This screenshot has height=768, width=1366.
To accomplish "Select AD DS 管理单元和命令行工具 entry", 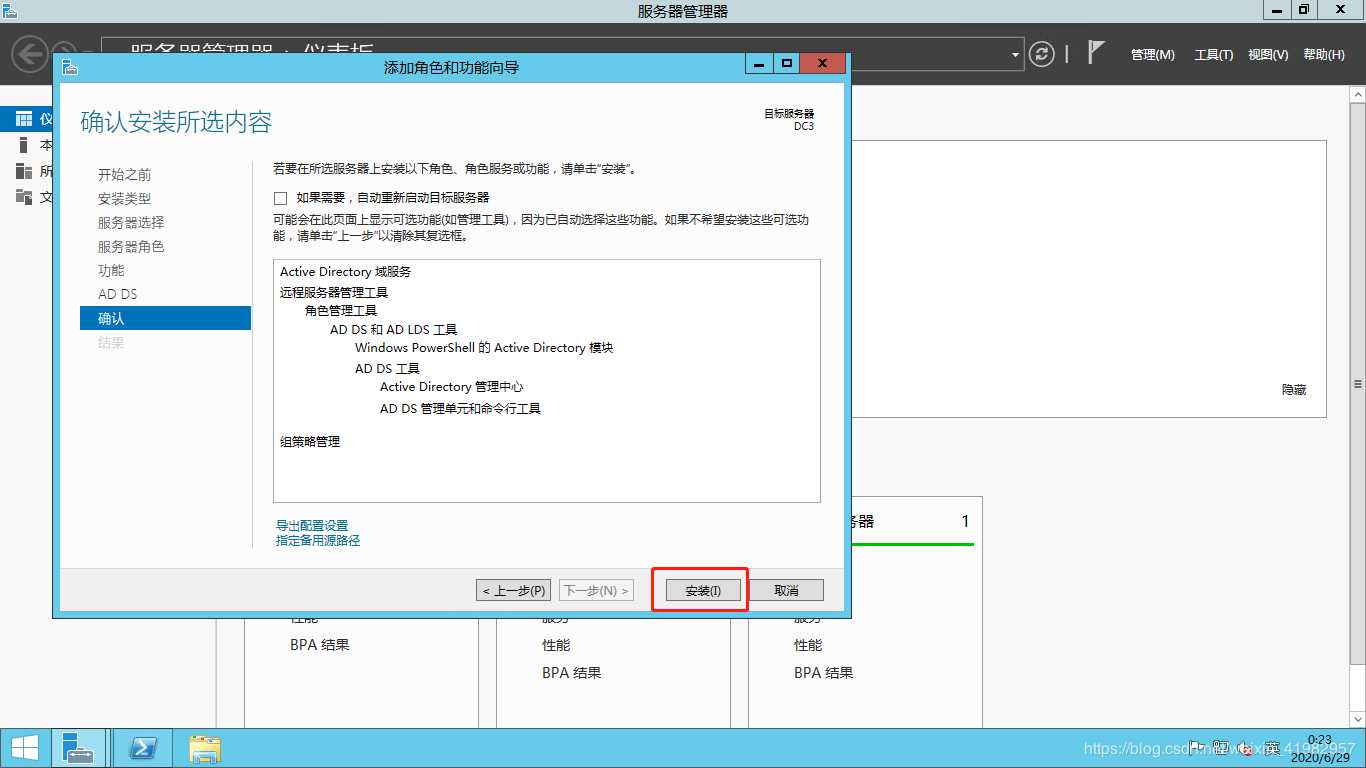I will point(460,409).
